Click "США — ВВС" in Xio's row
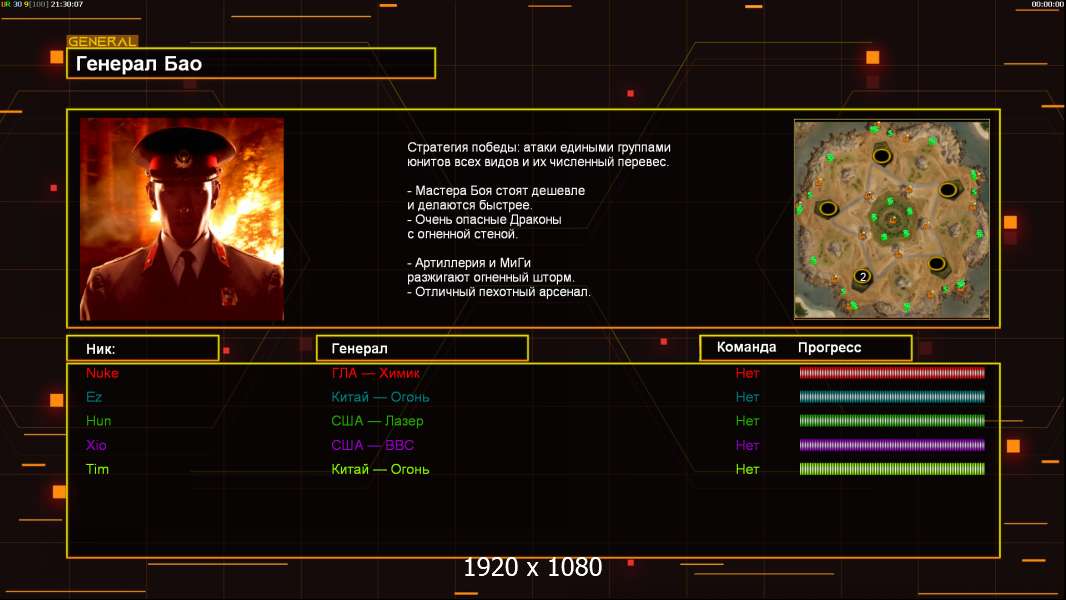This screenshot has height=600, width=1066. [x=373, y=445]
